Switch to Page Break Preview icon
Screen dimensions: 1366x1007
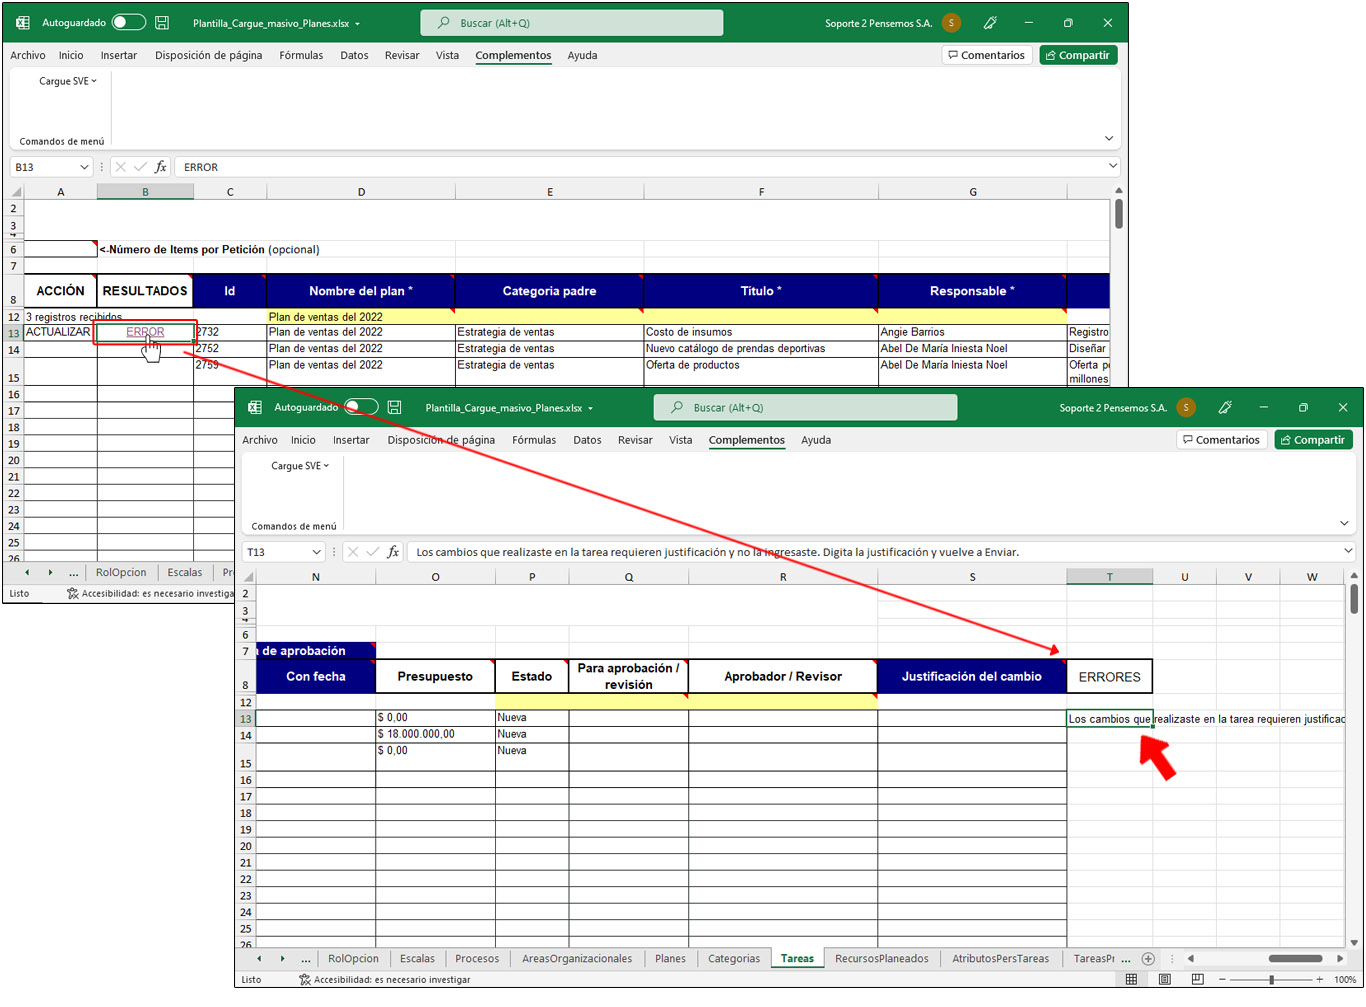pyautogui.click(x=1198, y=979)
